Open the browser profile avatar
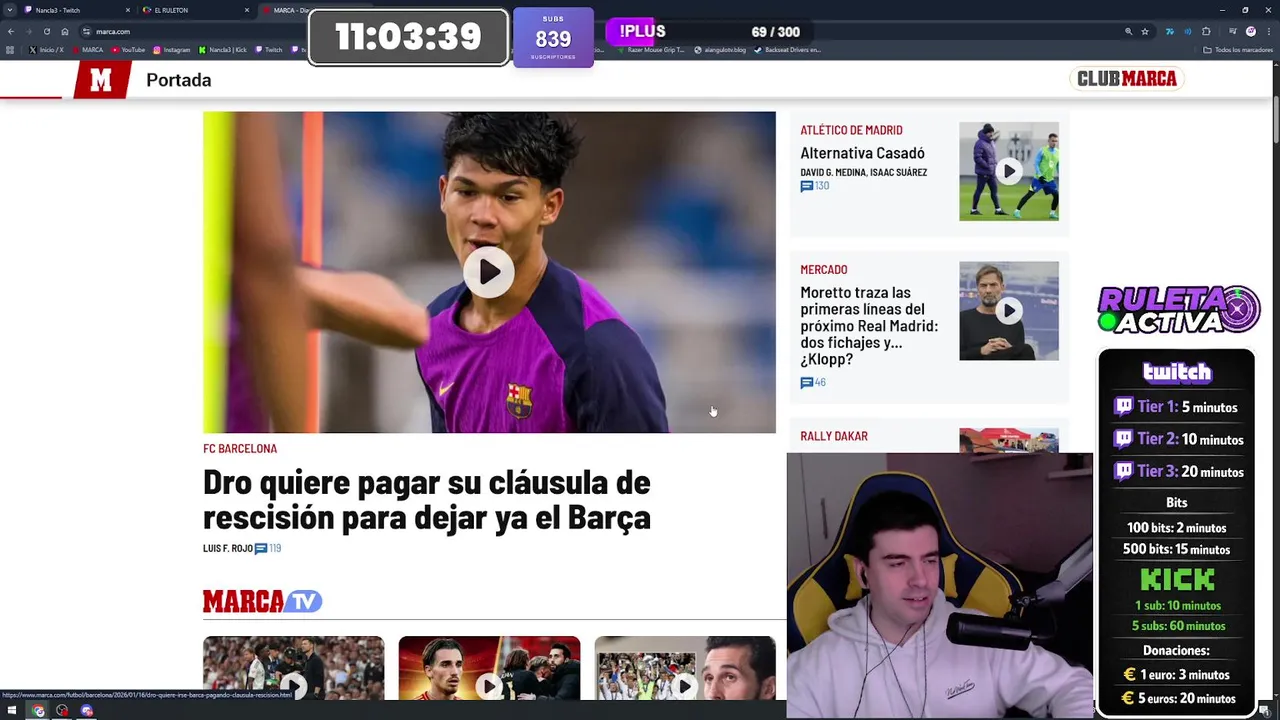This screenshot has width=1280, height=720. pyautogui.click(x=1250, y=31)
